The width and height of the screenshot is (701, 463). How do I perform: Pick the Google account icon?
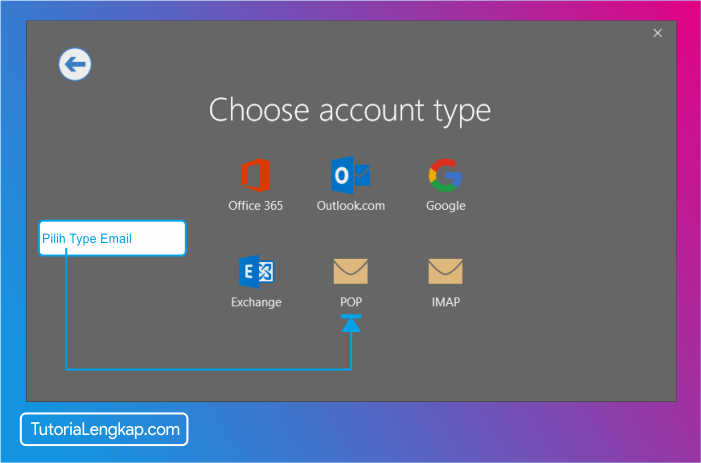point(445,175)
